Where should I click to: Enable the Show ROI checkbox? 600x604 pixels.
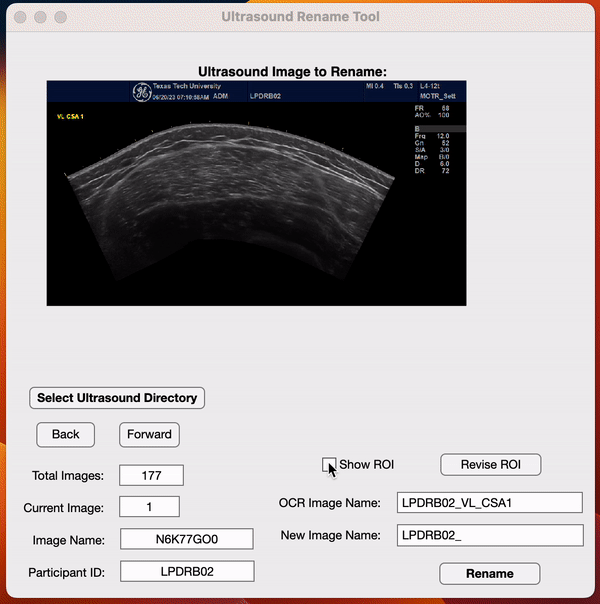point(328,465)
